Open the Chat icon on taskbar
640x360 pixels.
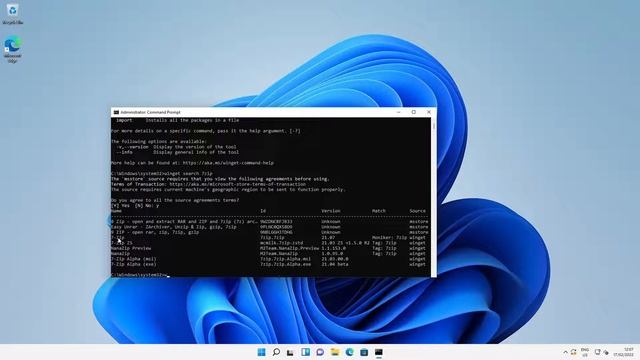pyautogui.click(x=320, y=352)
